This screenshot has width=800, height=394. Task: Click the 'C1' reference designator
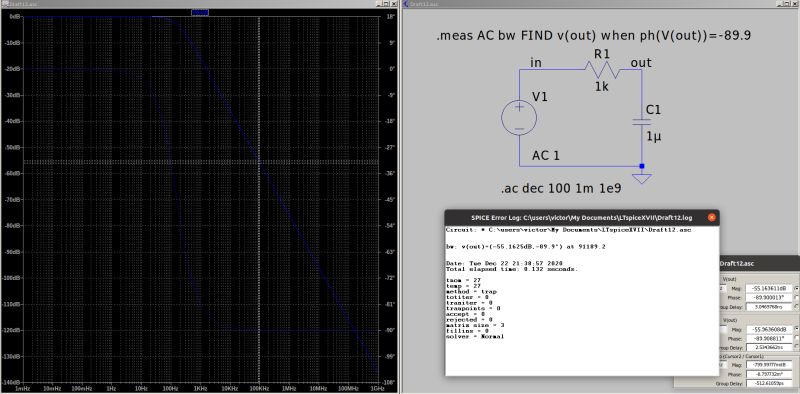654,110
